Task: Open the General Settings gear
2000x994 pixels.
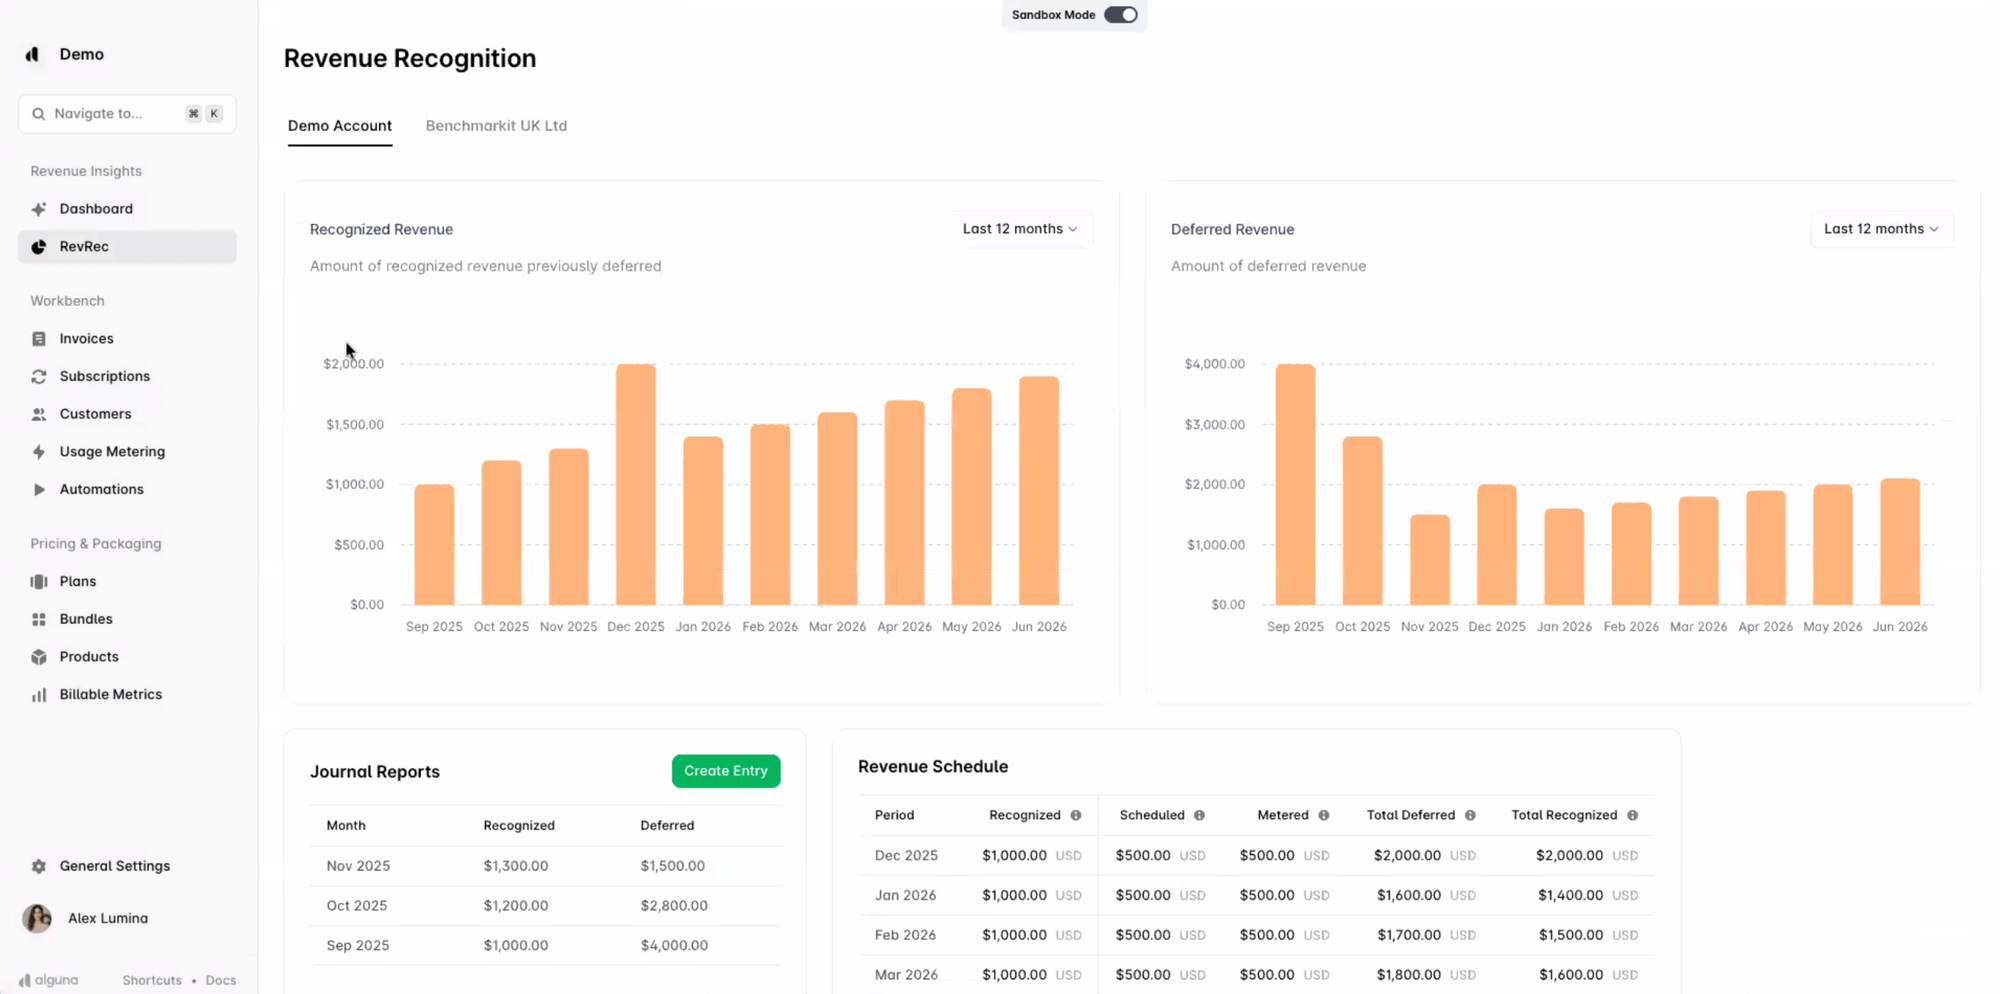Action: pos(39,865)
